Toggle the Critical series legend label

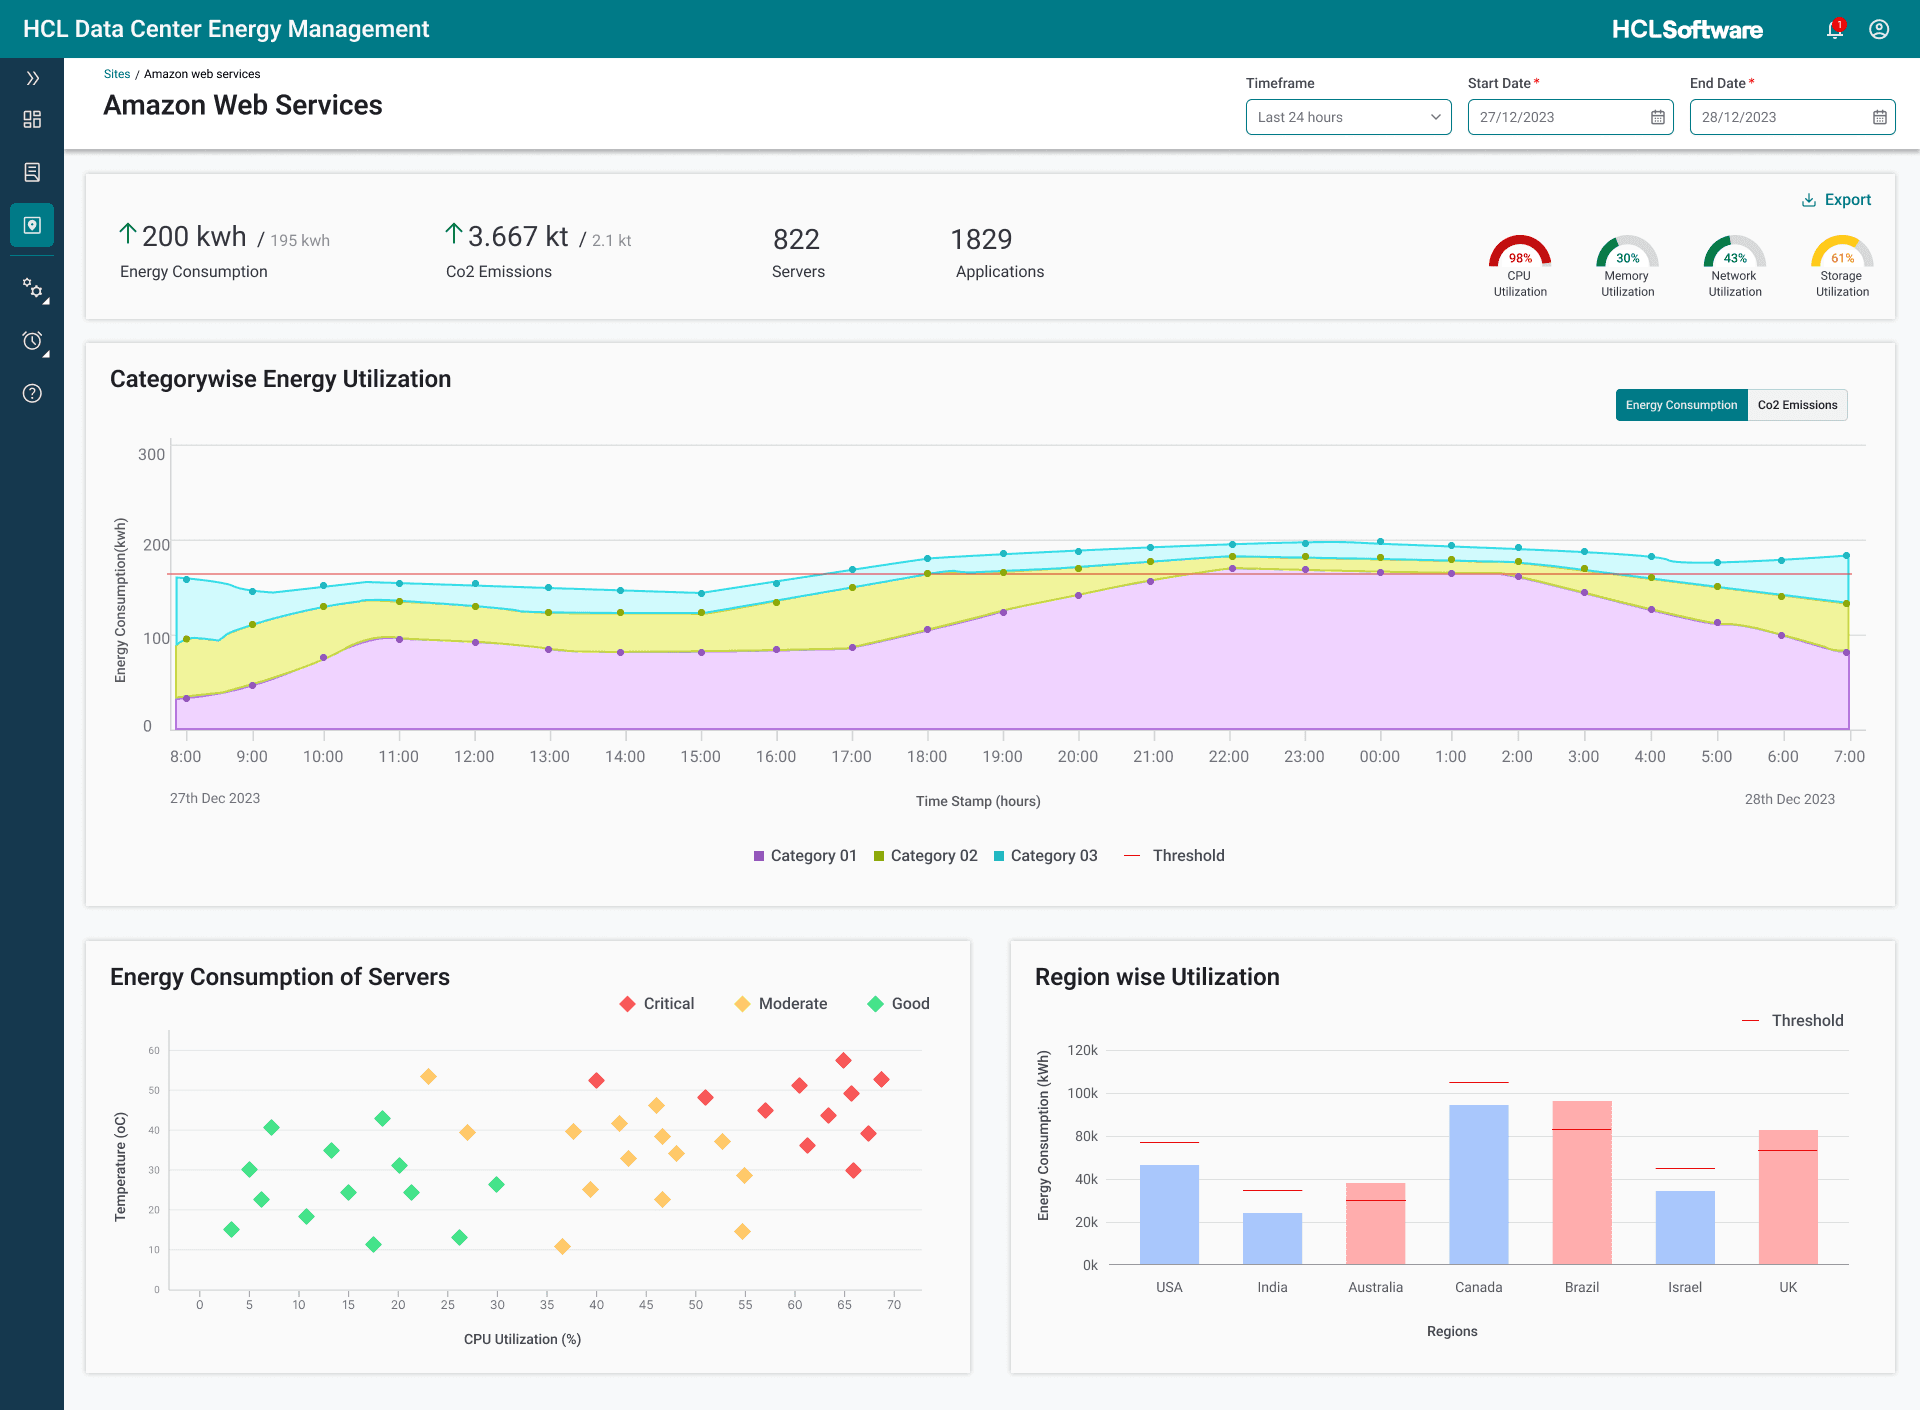coord(669,1004)
